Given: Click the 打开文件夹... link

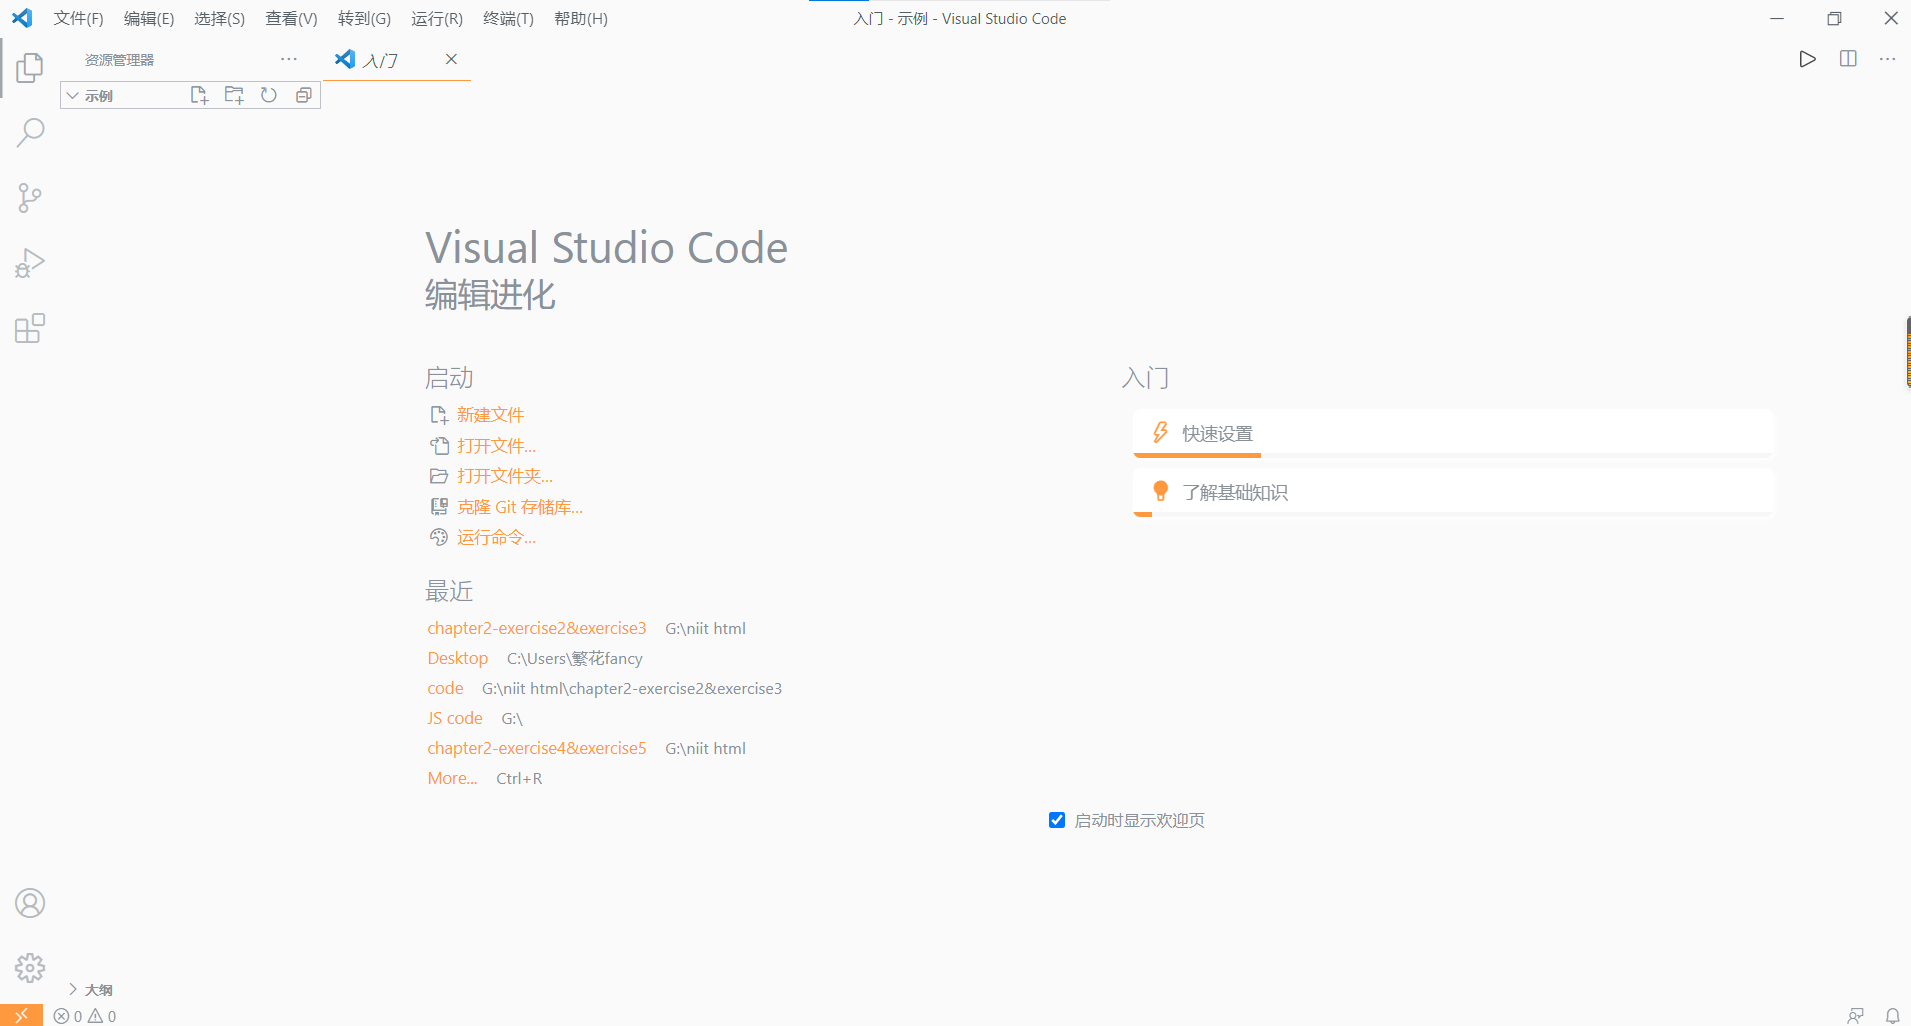Looking at the screenshot, I should tap(505, 476).
